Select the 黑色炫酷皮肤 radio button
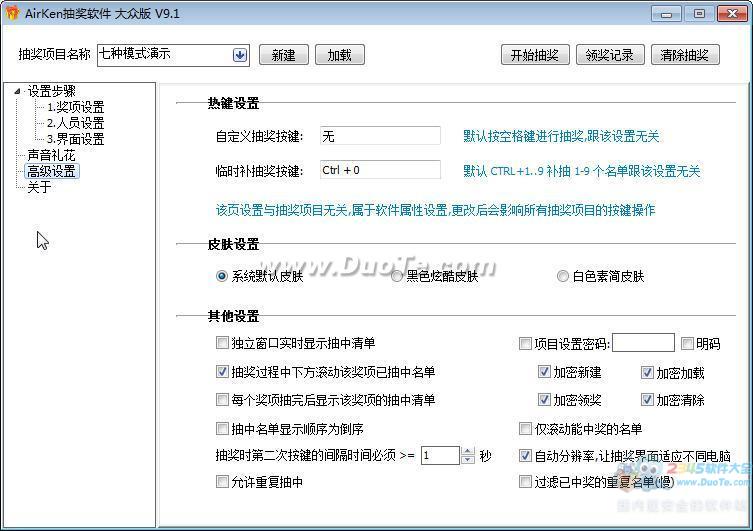 click(x=397, y=276)
